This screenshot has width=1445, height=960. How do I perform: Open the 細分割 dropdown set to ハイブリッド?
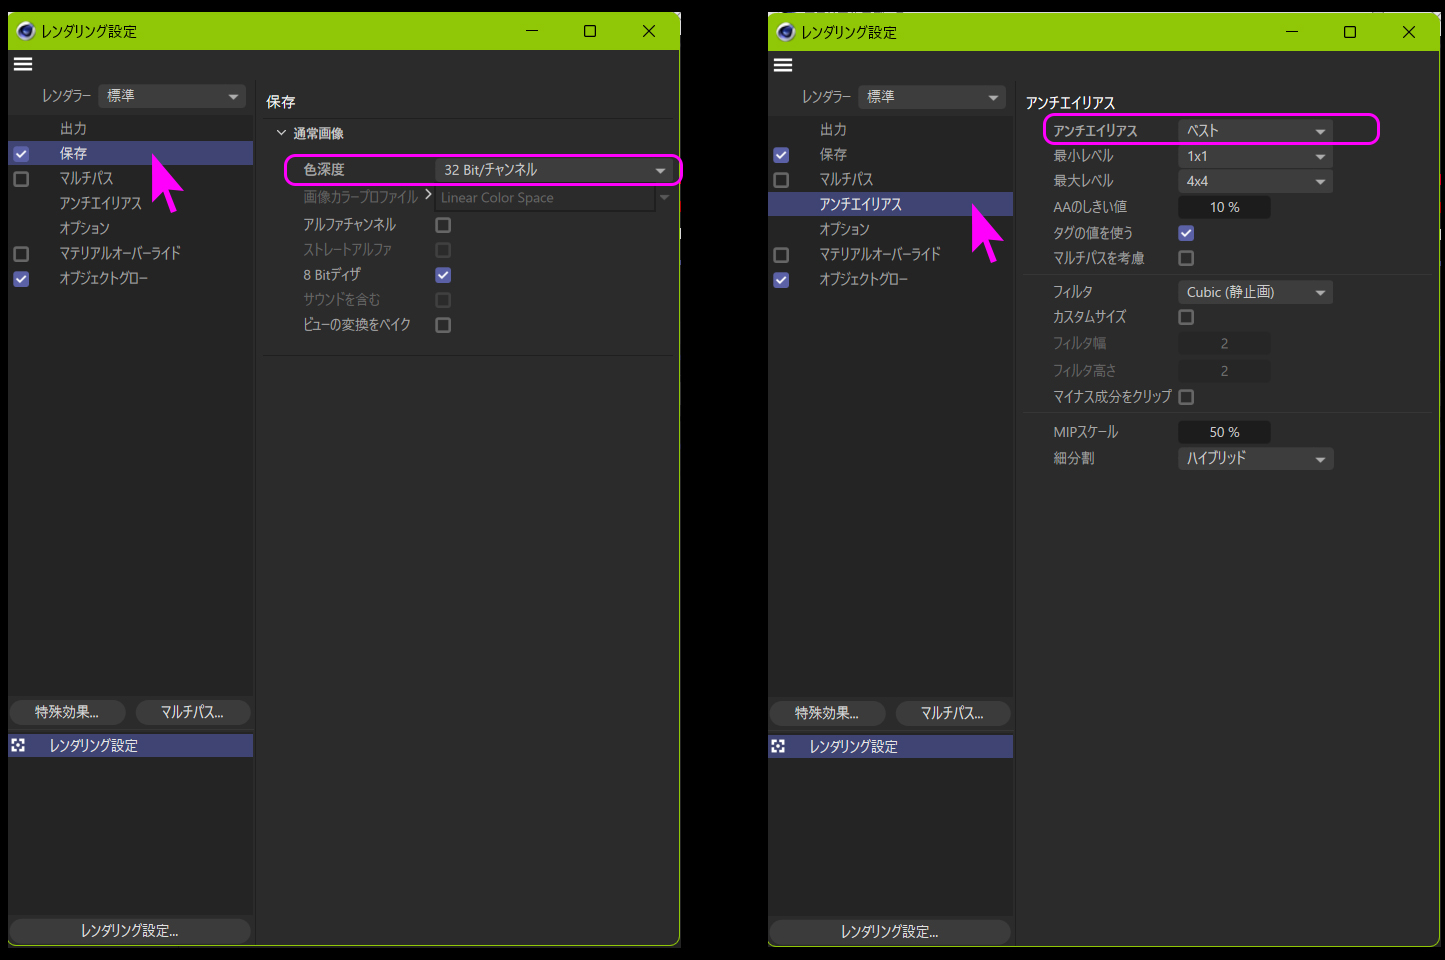pos(1255,459)
